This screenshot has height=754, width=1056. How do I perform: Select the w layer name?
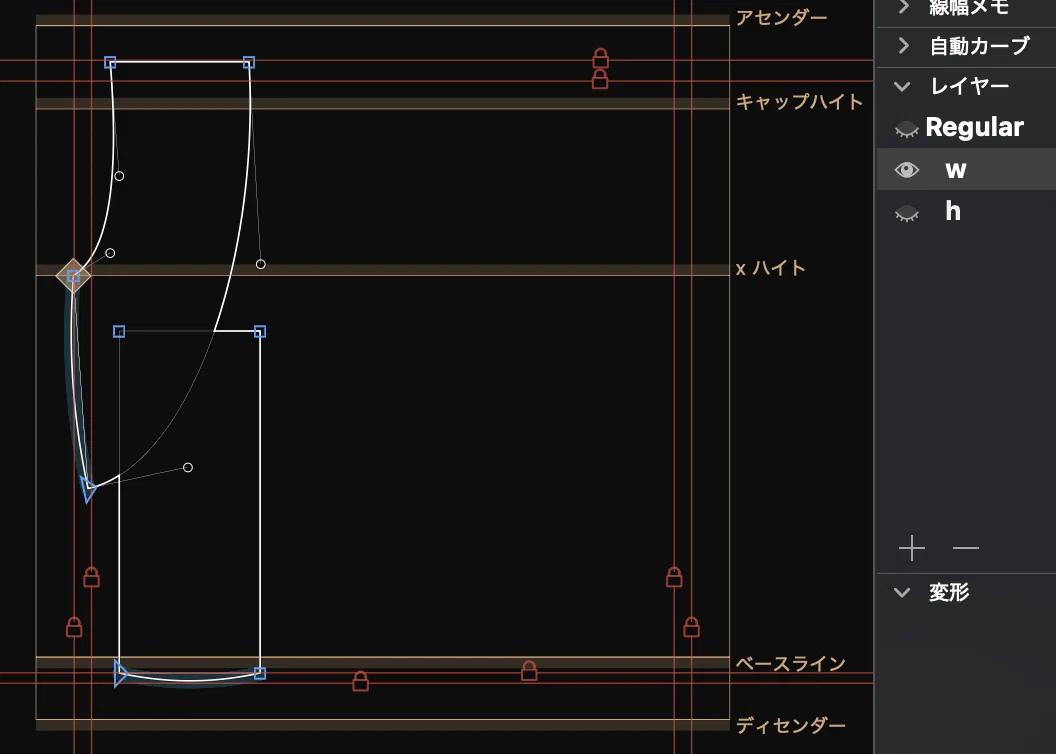pos(956,170)
